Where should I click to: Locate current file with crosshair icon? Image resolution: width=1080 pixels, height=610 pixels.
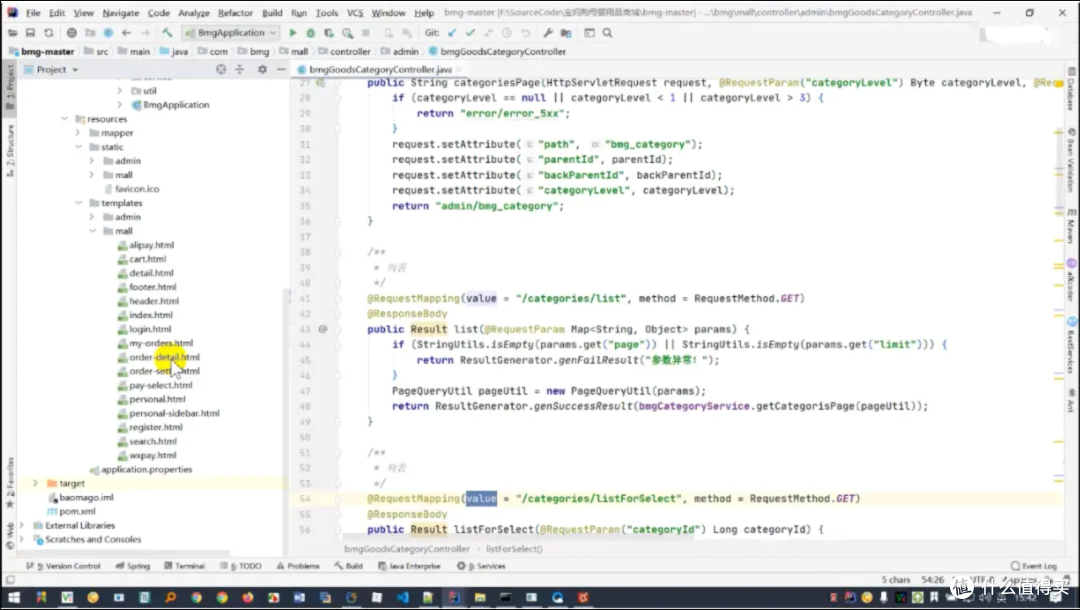click(x=221, y=70)
